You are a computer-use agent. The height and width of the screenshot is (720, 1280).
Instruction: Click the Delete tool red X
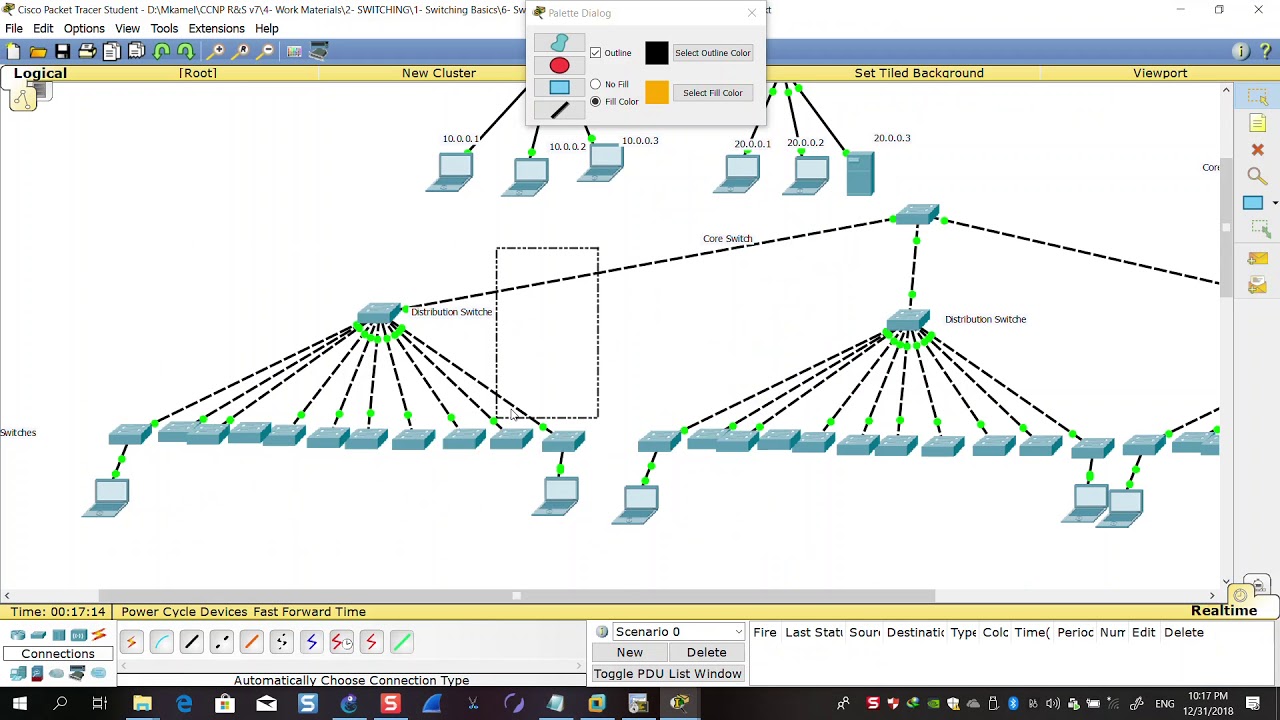coord(1257,150)
